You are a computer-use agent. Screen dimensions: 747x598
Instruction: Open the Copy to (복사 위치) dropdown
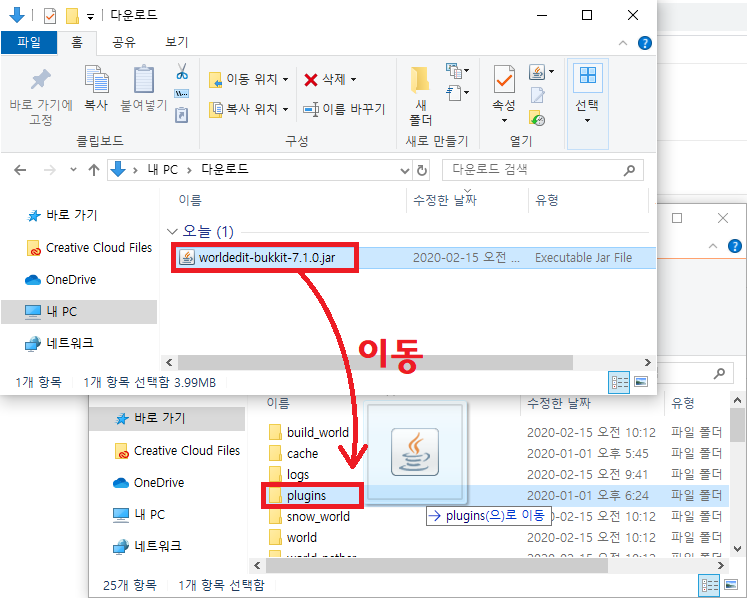249,109
